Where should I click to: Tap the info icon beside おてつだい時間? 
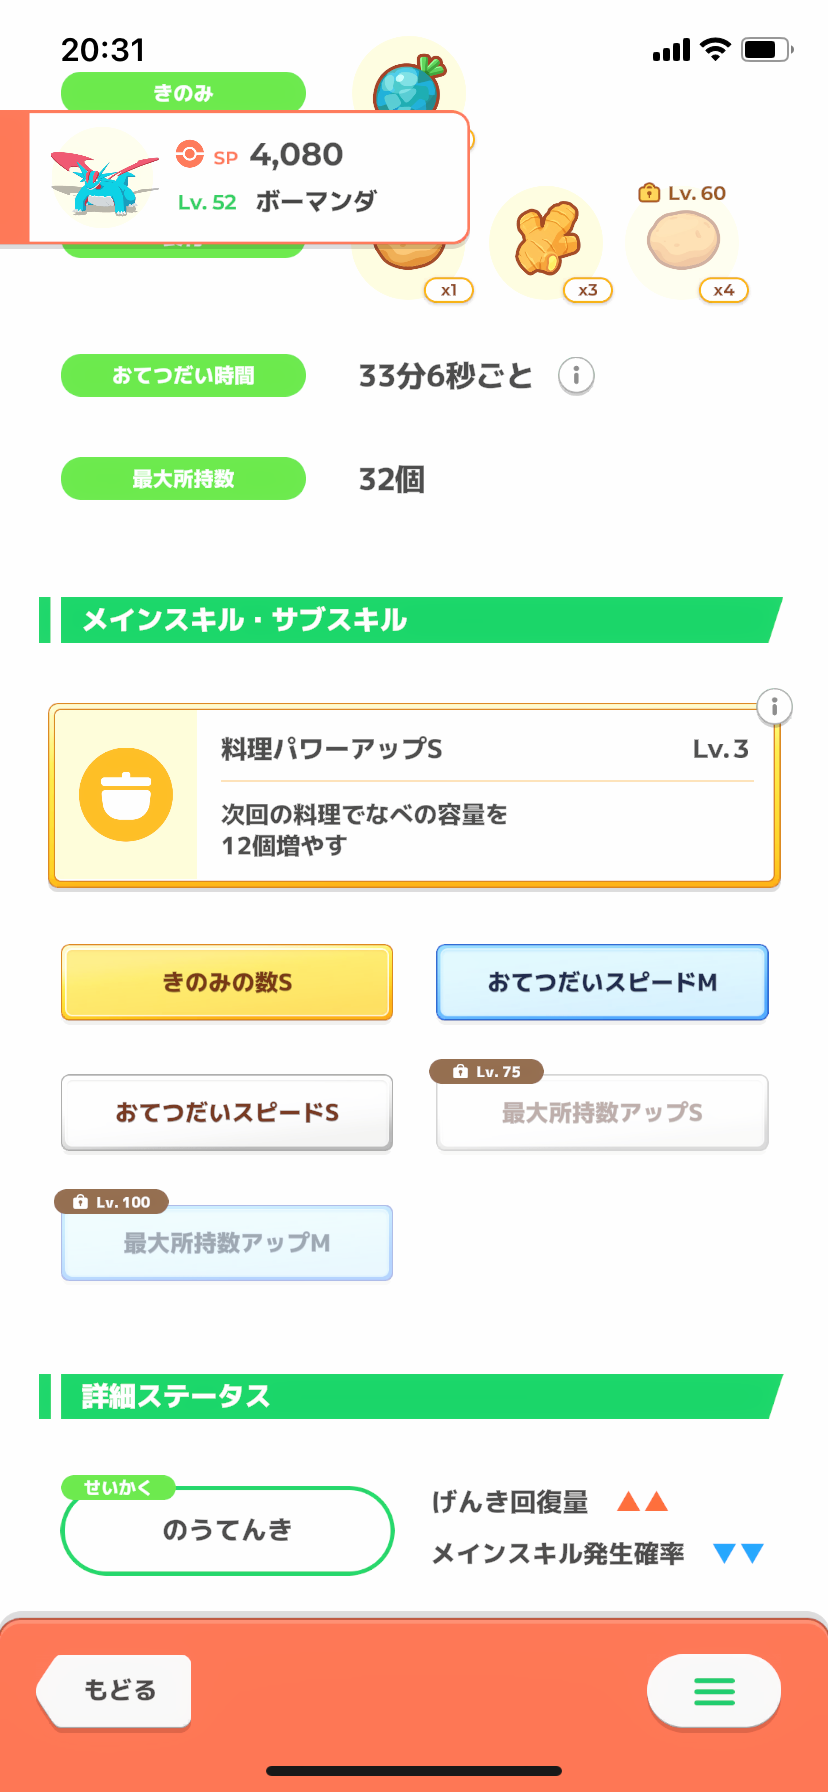pyautogui.click(x=576, y=376)
